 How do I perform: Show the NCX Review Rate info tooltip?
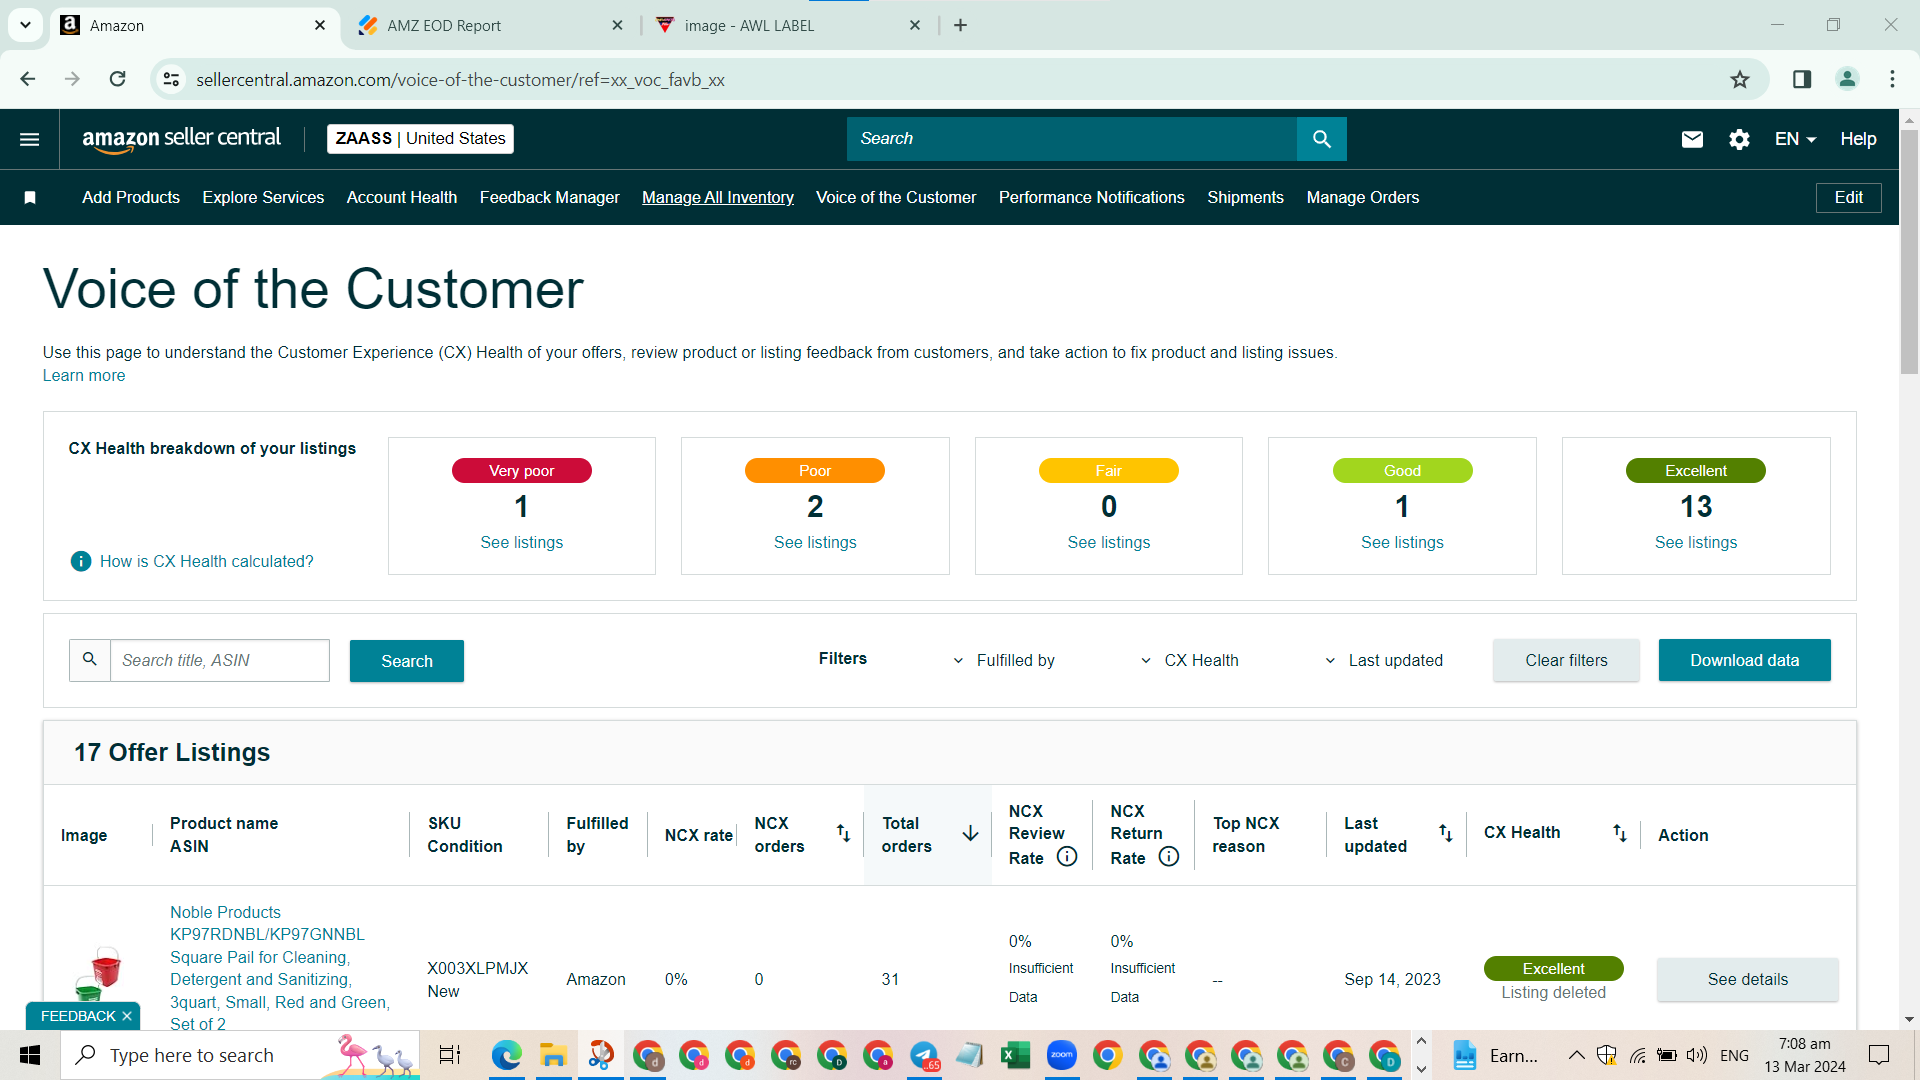tap(1067, 857)
